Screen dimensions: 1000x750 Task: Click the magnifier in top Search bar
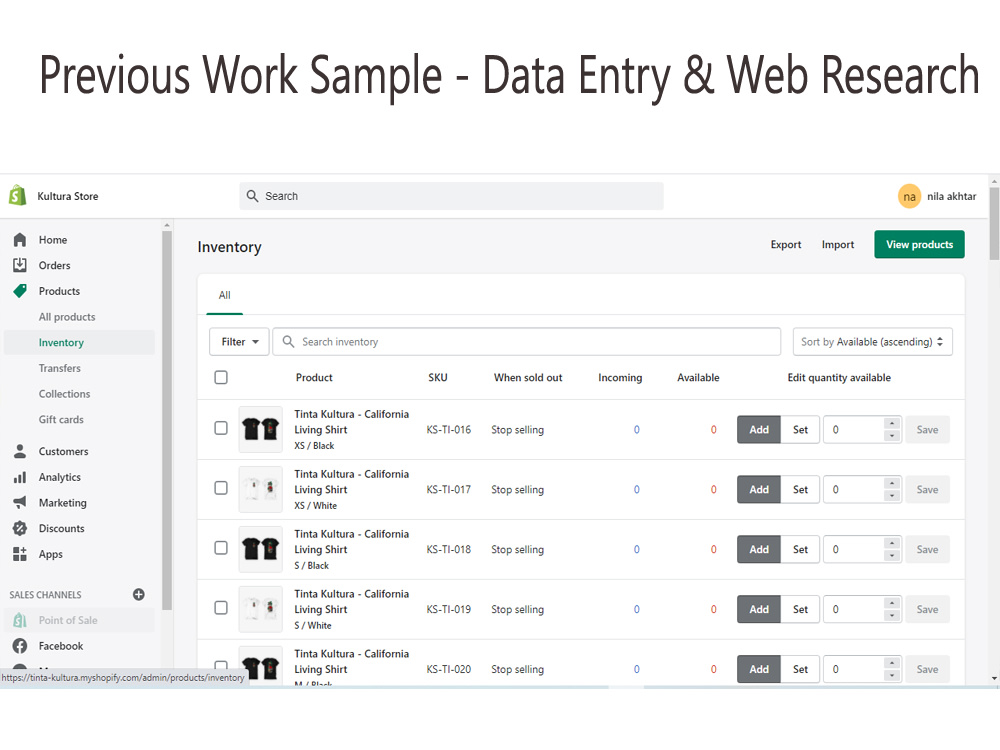click(253, 196)
